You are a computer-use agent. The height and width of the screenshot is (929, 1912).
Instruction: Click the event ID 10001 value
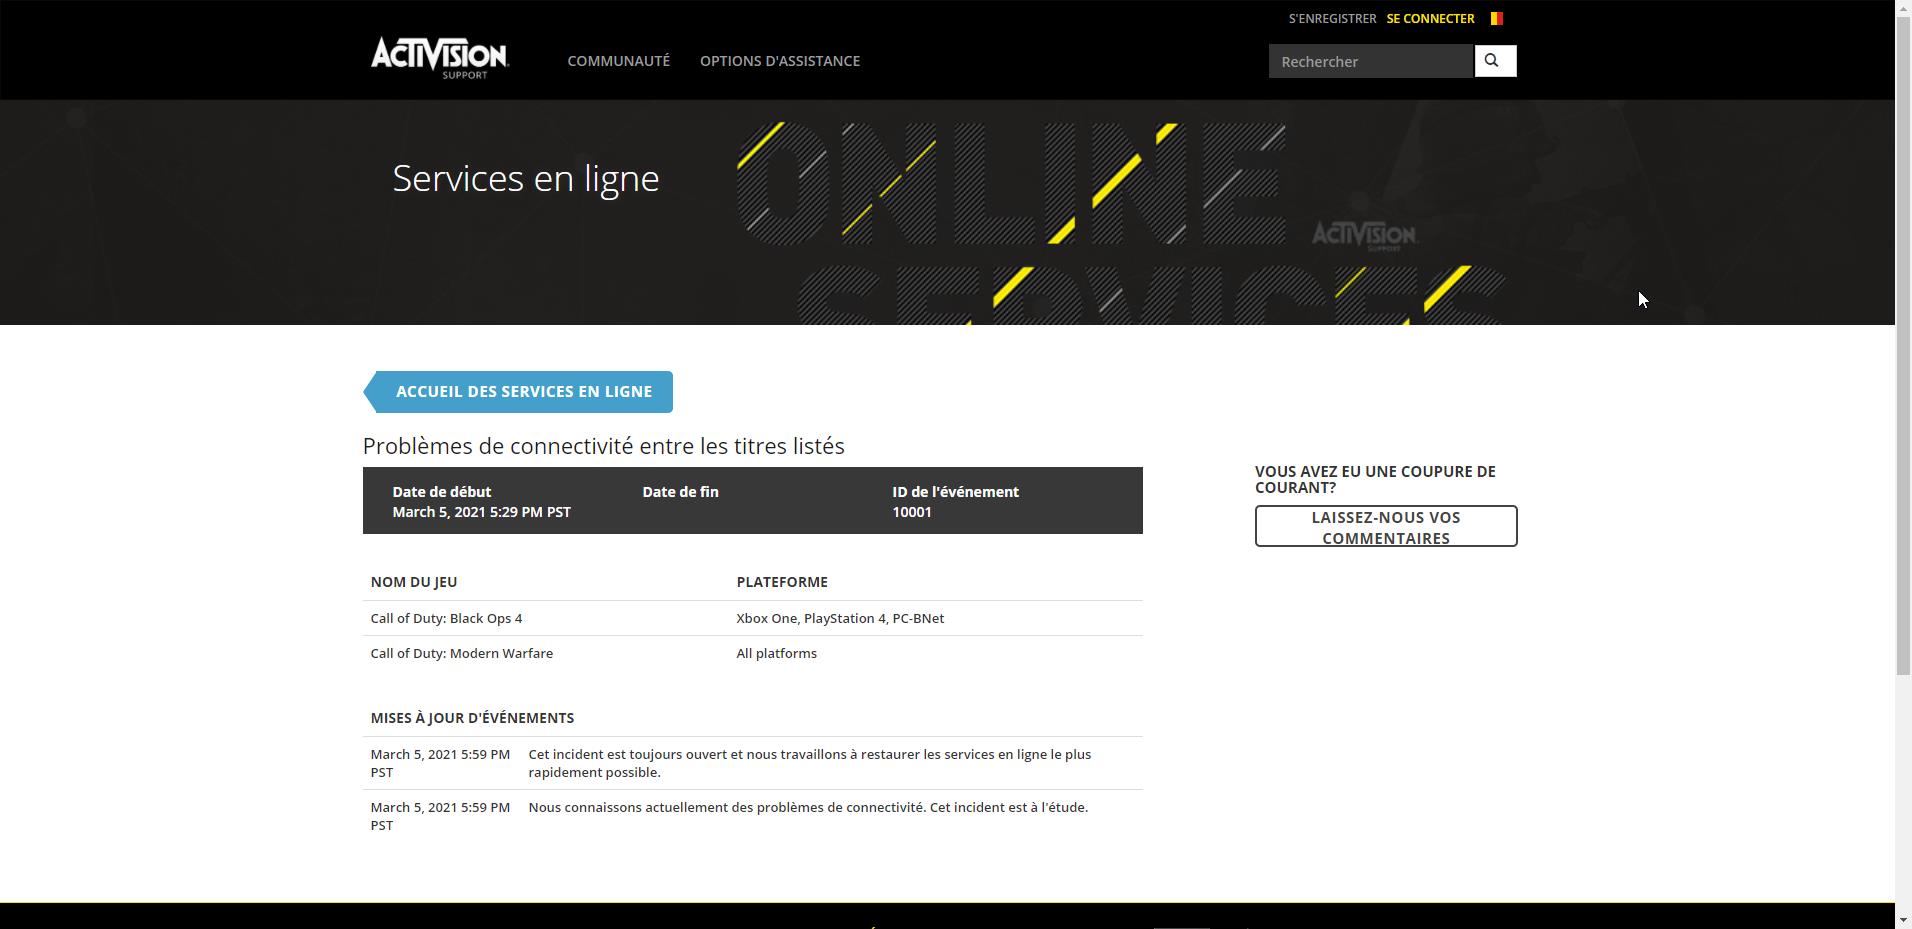(911, 512)
